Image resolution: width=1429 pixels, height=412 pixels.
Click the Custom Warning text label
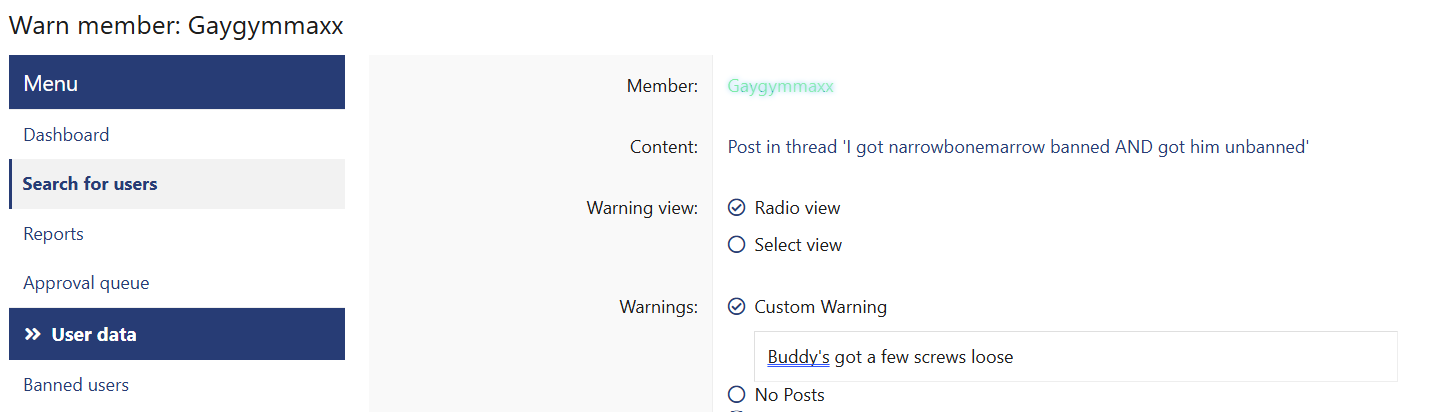[820, 307]
